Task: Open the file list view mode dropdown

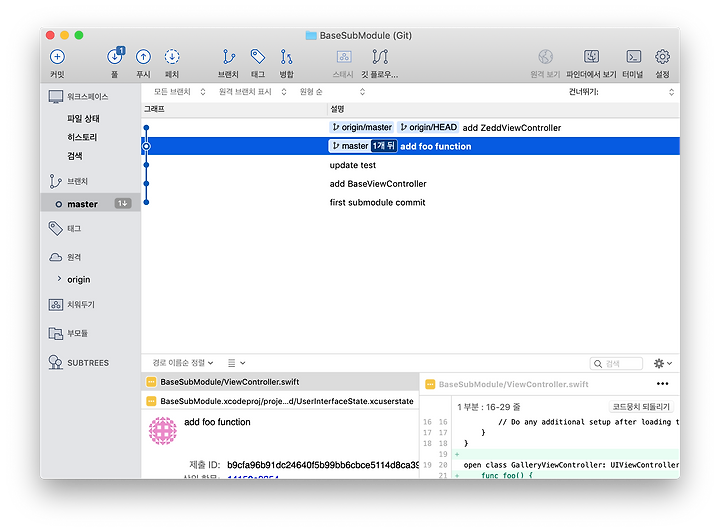Action: pos(236,363)
